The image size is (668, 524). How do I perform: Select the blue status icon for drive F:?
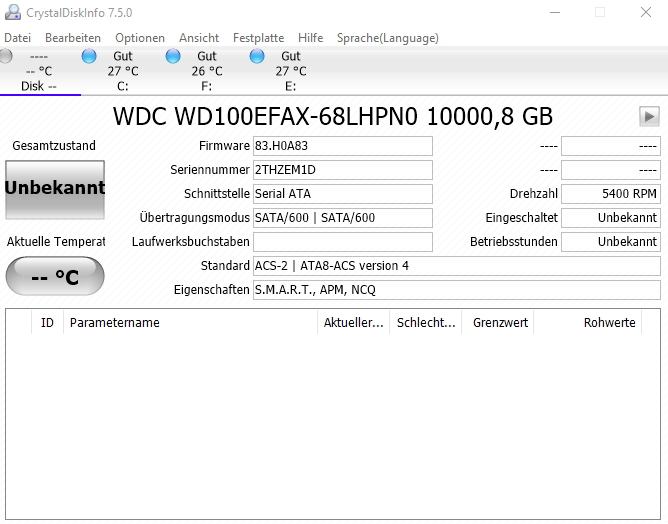click(x=173, y=56)
